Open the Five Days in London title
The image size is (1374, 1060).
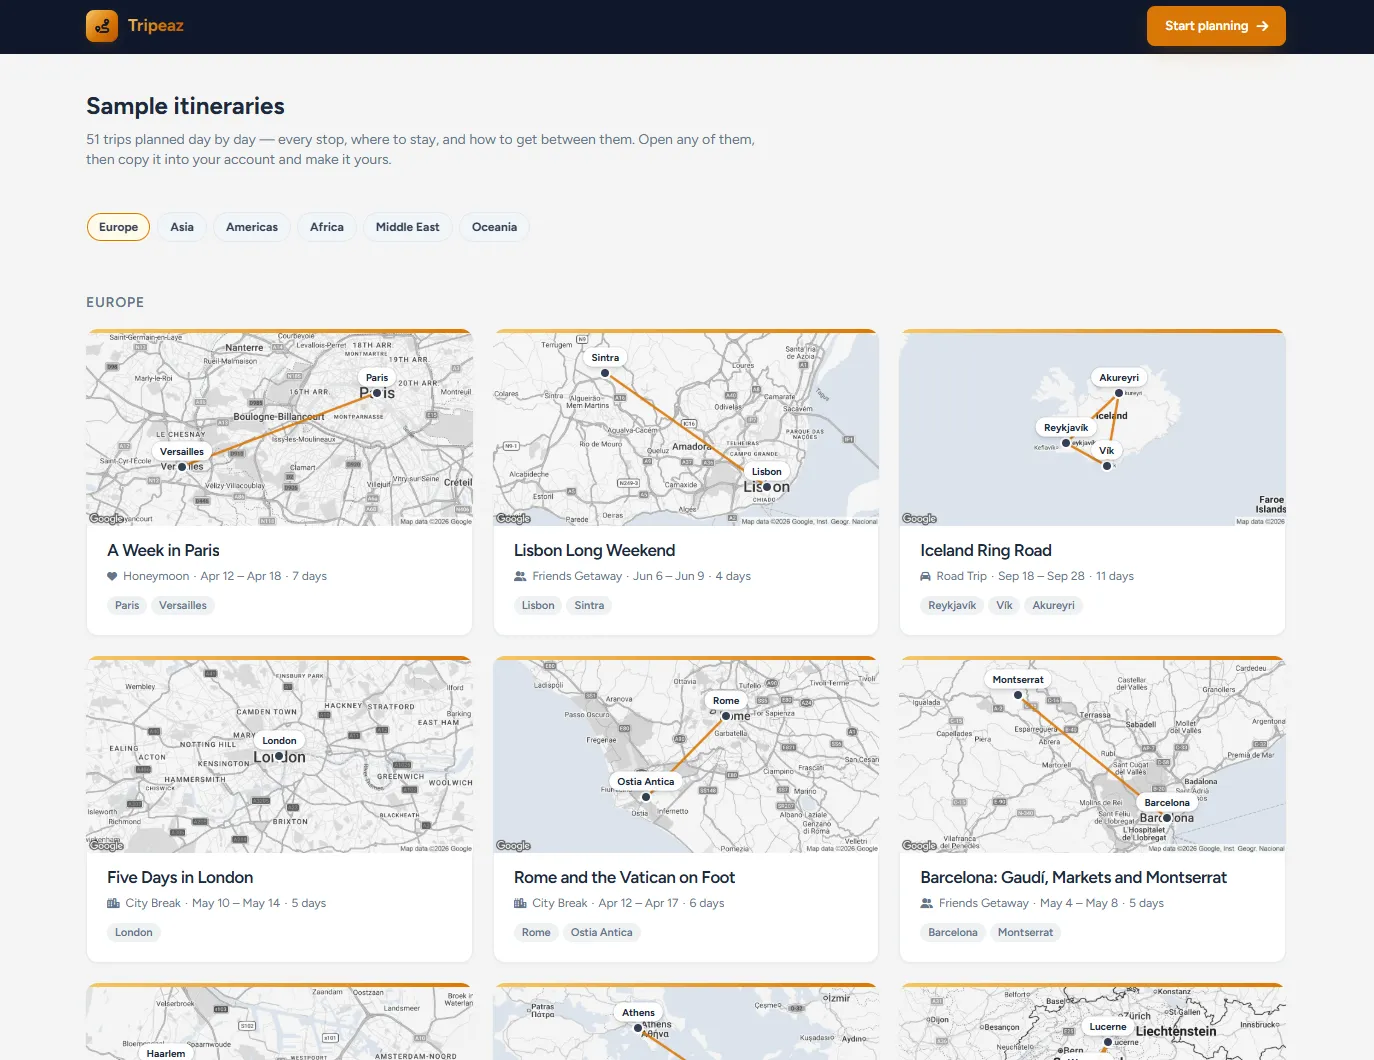(x=180, y=877)
